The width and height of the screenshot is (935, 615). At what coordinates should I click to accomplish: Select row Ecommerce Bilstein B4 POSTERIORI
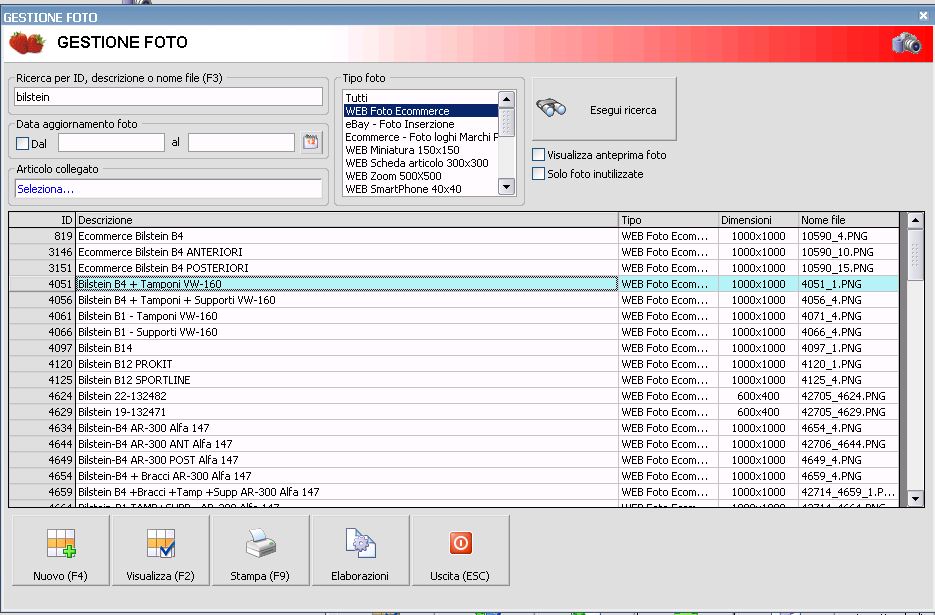(454, 268)
